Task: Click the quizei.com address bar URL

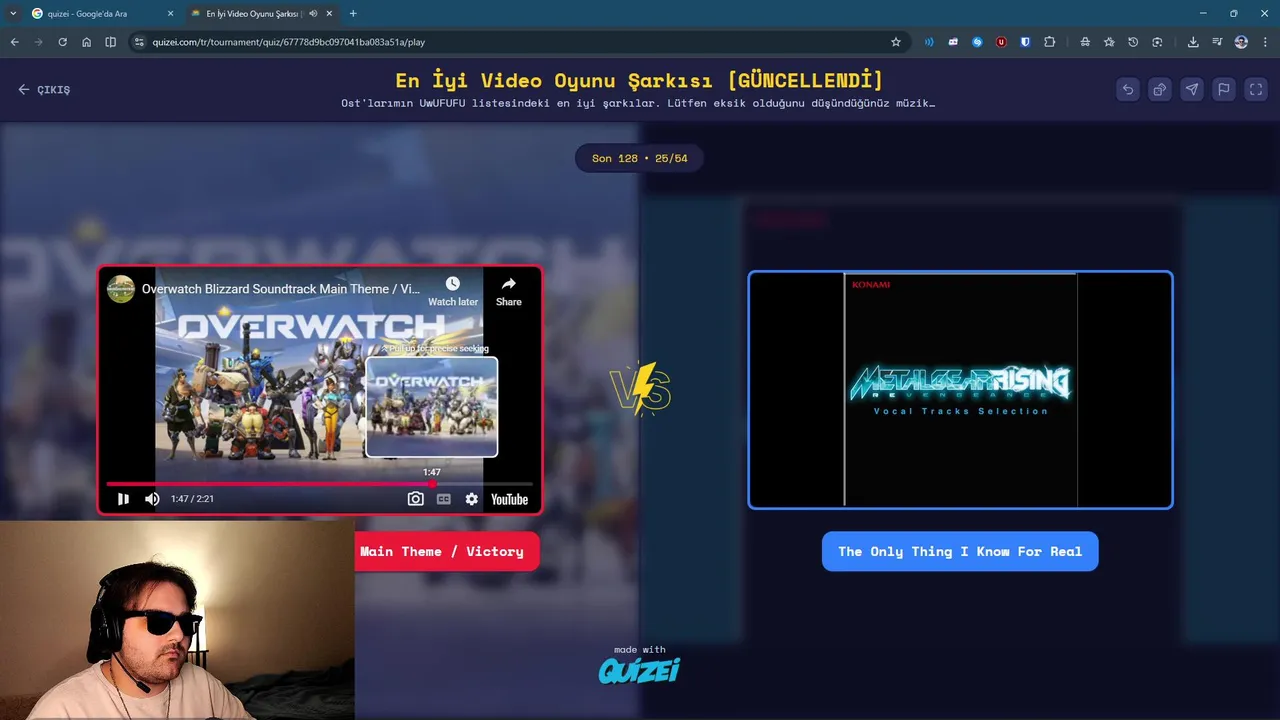Action: coord(289,42)
